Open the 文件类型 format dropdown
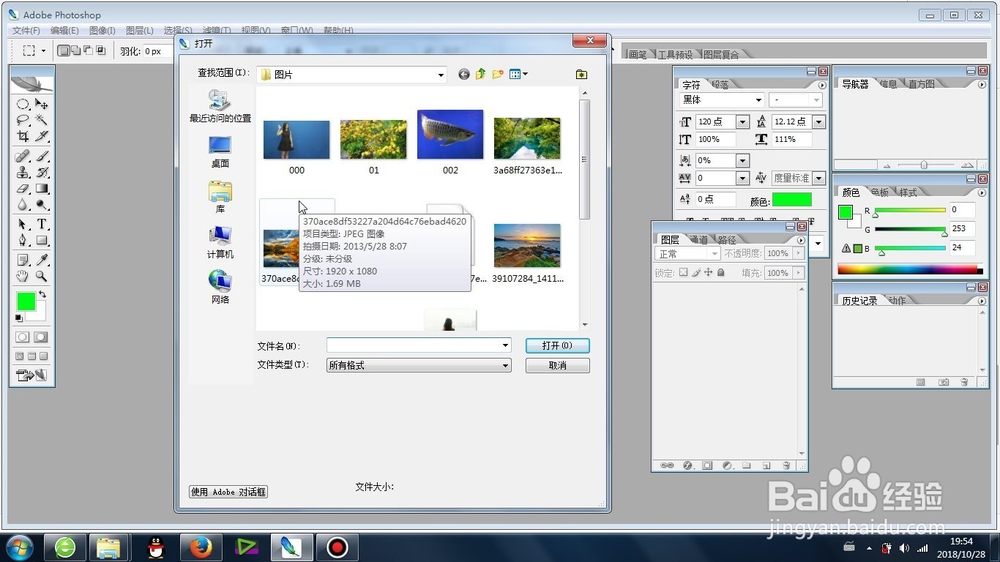The height and width of the screenshot is (562, 1000). point(505,366)
